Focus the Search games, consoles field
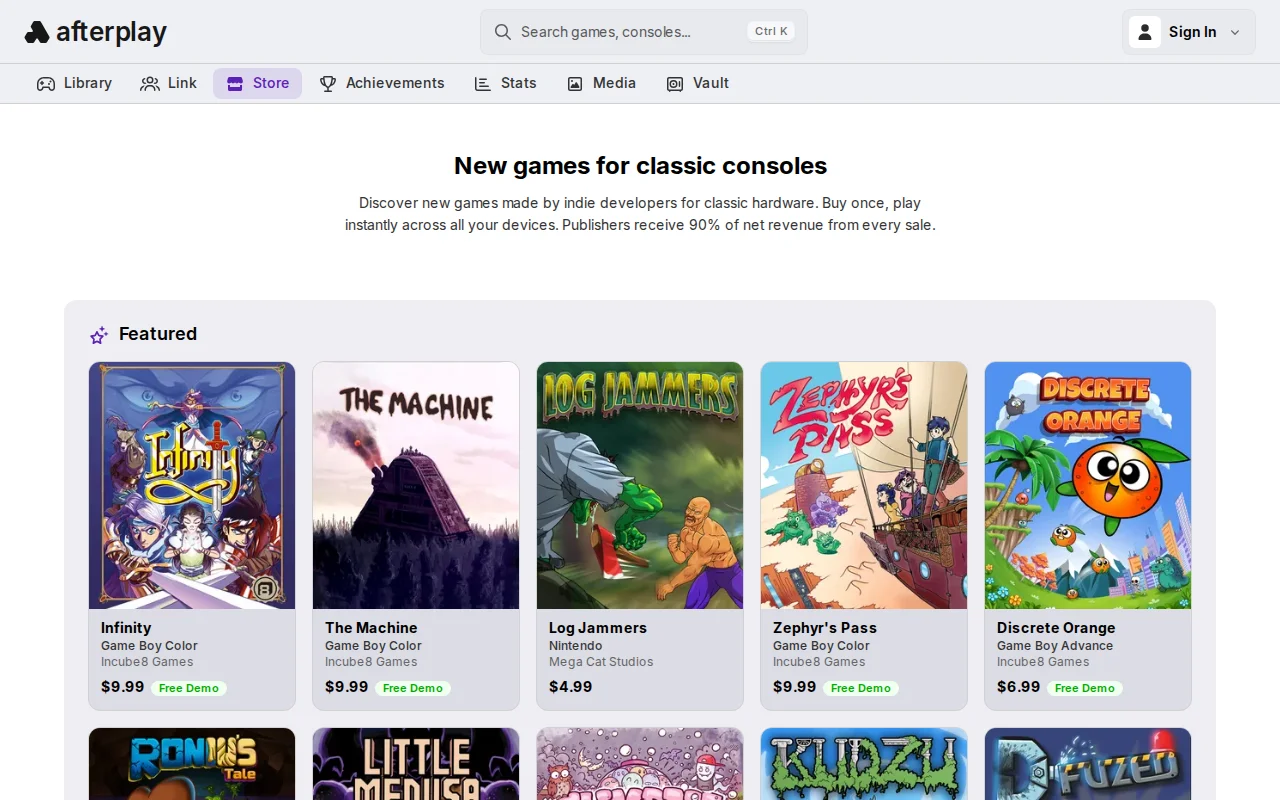1280x800 pixels. pos(644,32)
